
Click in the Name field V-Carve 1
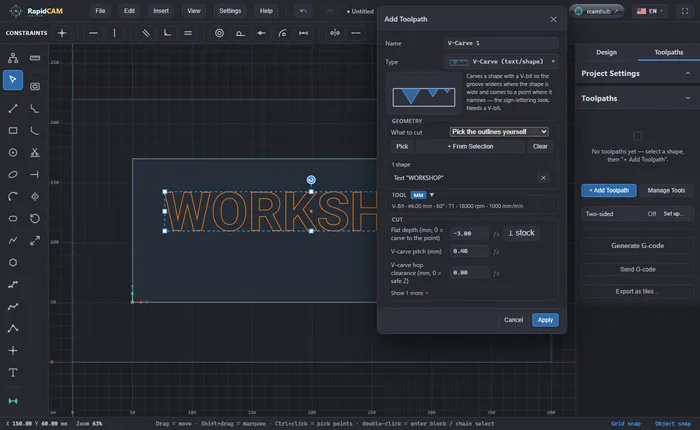[x=501, y=43]
